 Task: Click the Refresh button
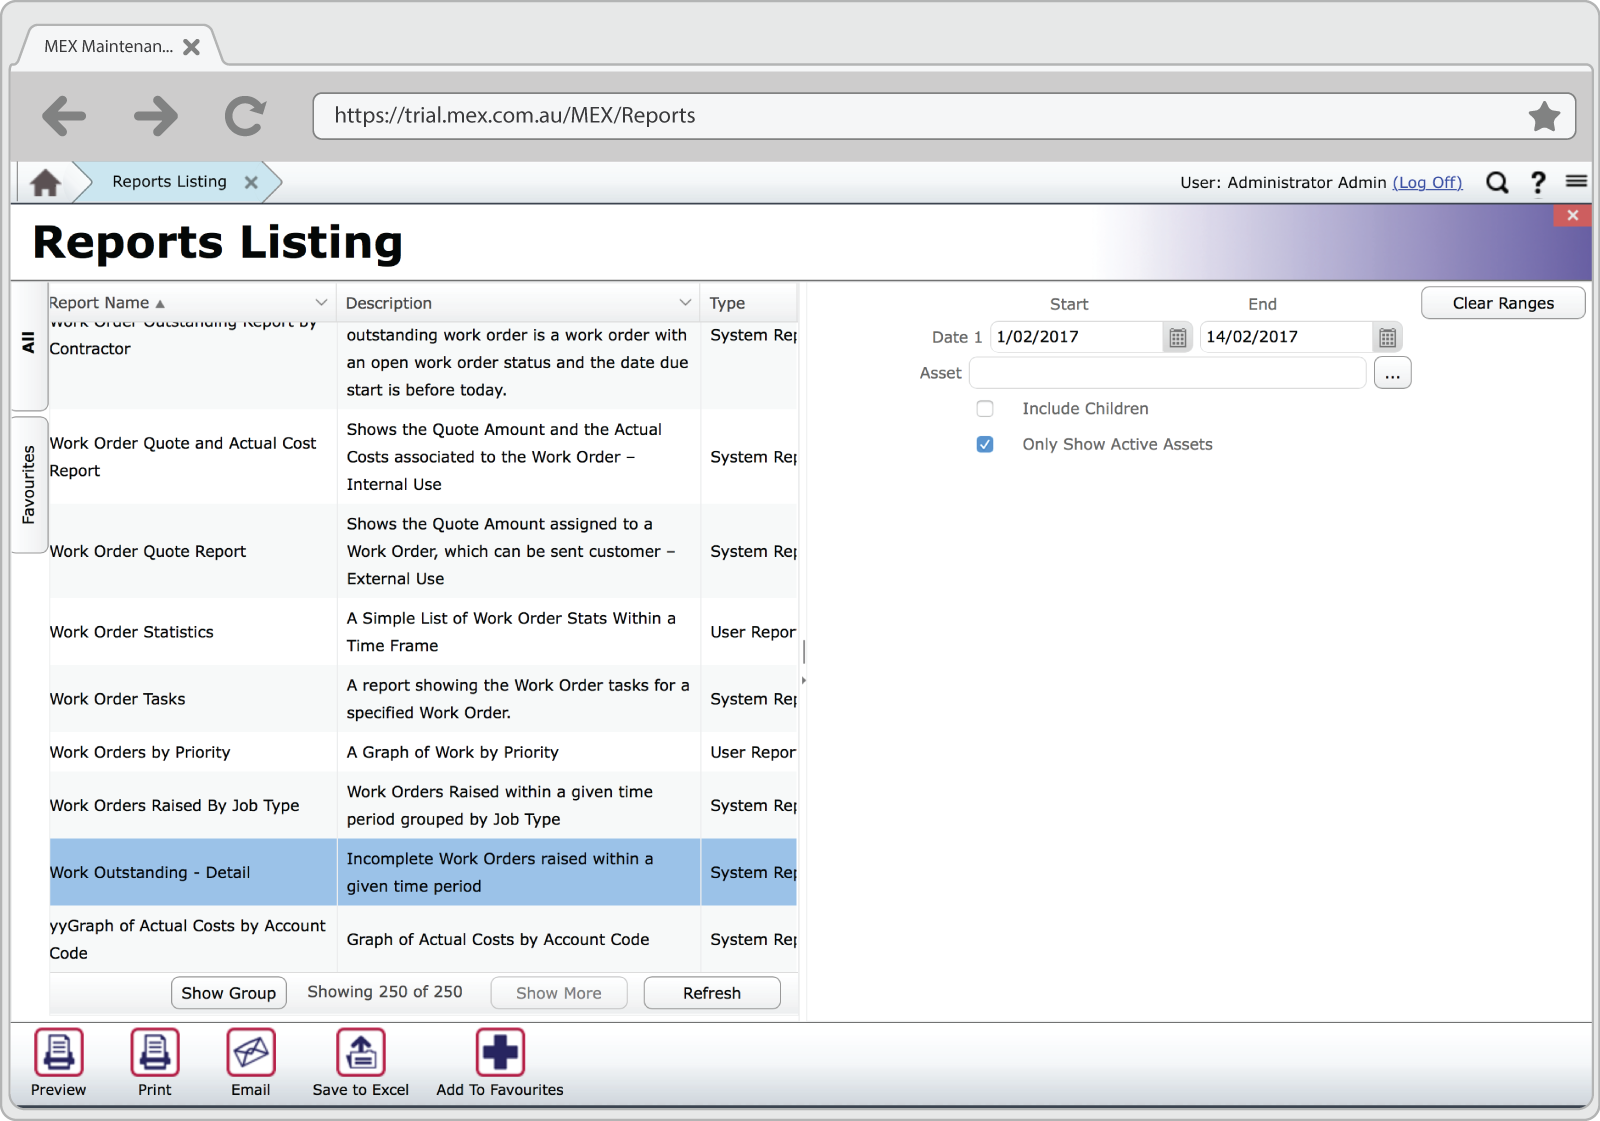712,993
